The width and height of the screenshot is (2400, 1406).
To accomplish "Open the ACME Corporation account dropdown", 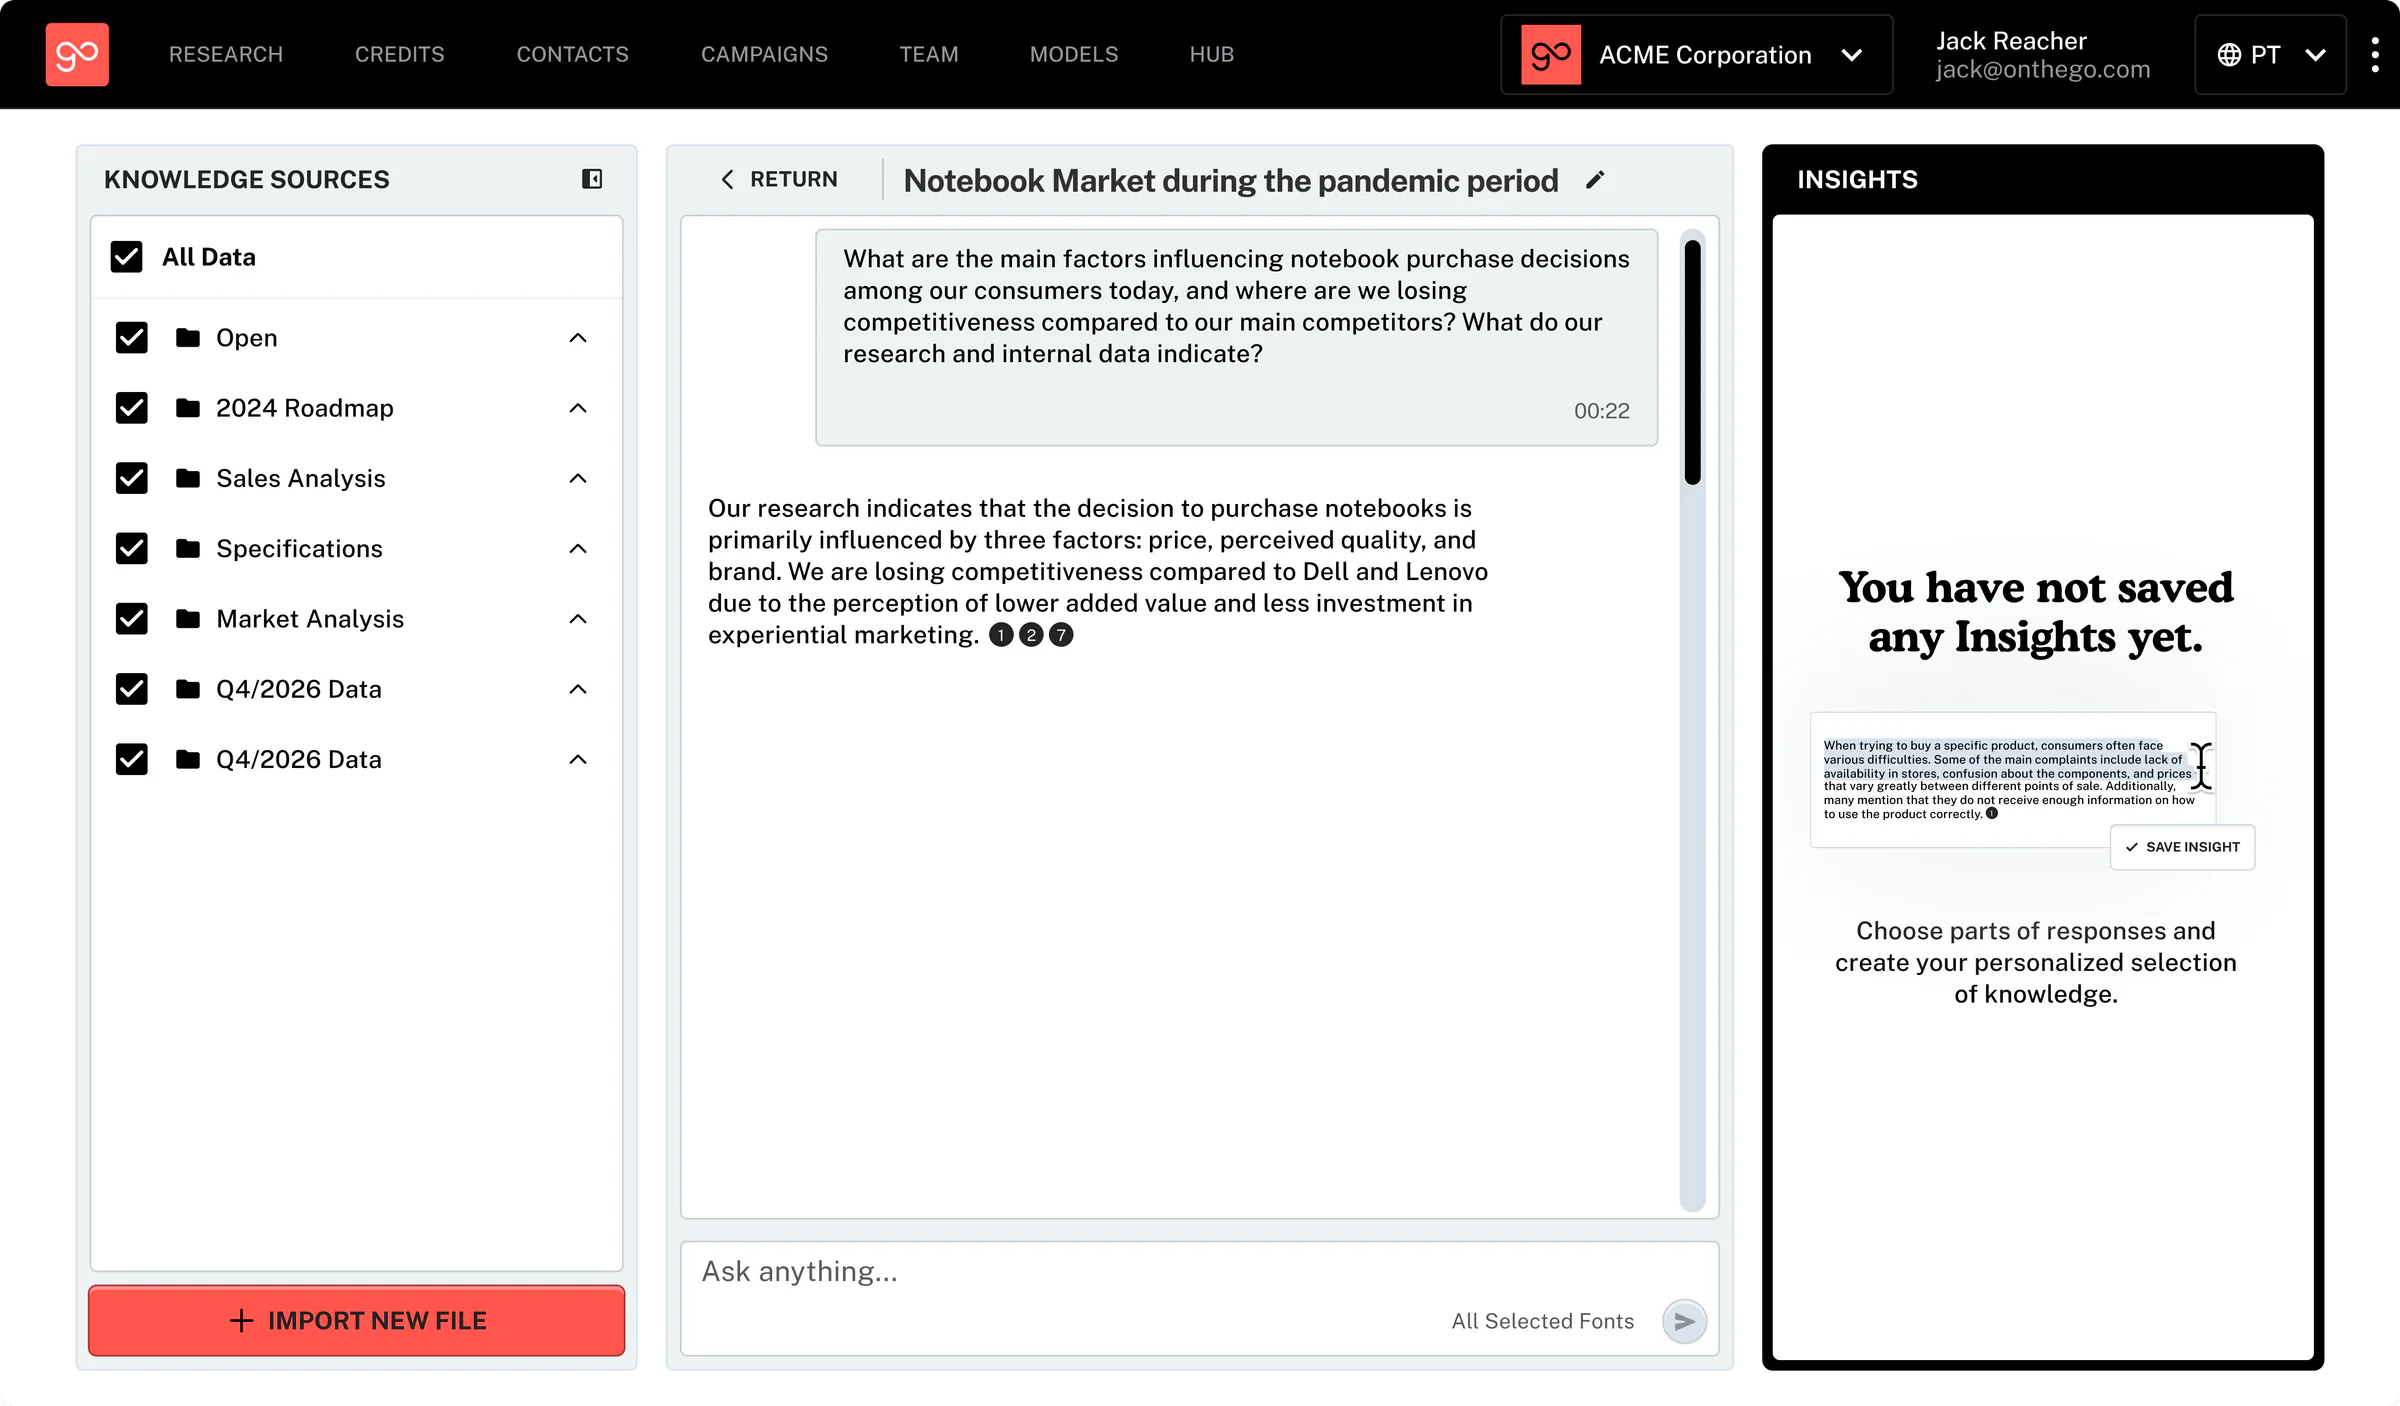I will click(x=1696, y=54).
